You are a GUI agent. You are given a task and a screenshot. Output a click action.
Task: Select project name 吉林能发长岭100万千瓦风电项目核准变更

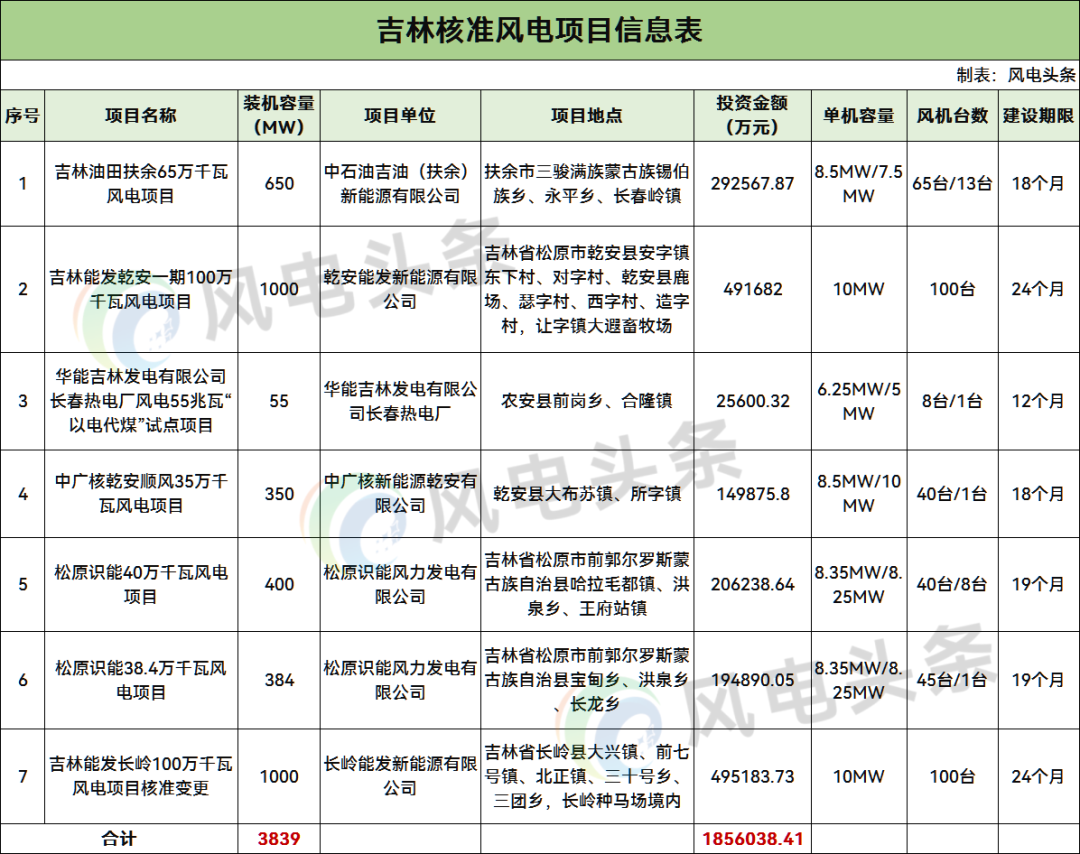tap(141, 776)
